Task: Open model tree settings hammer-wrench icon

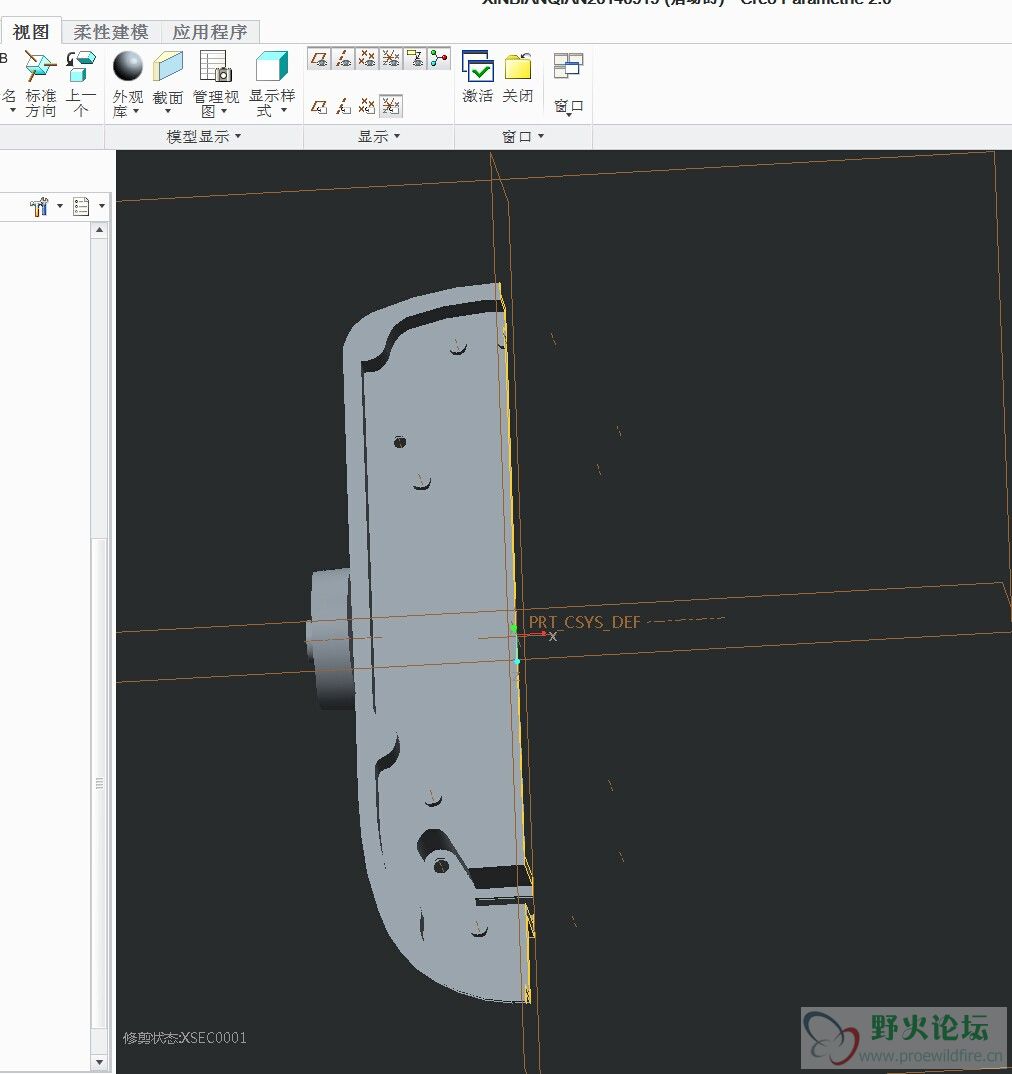Action: pos(40,206)
